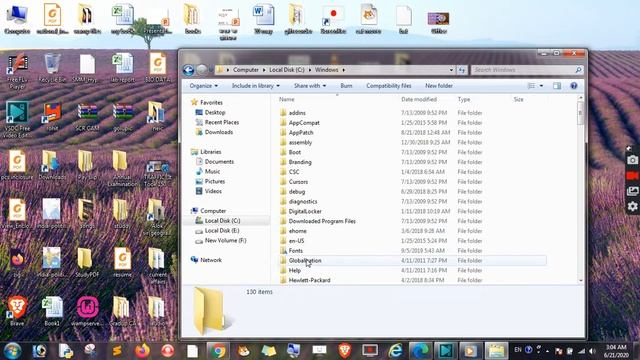Viewport: 640px width, 360px height.
Task: Select the DigitalLocker folder
Action: [305, 211]
